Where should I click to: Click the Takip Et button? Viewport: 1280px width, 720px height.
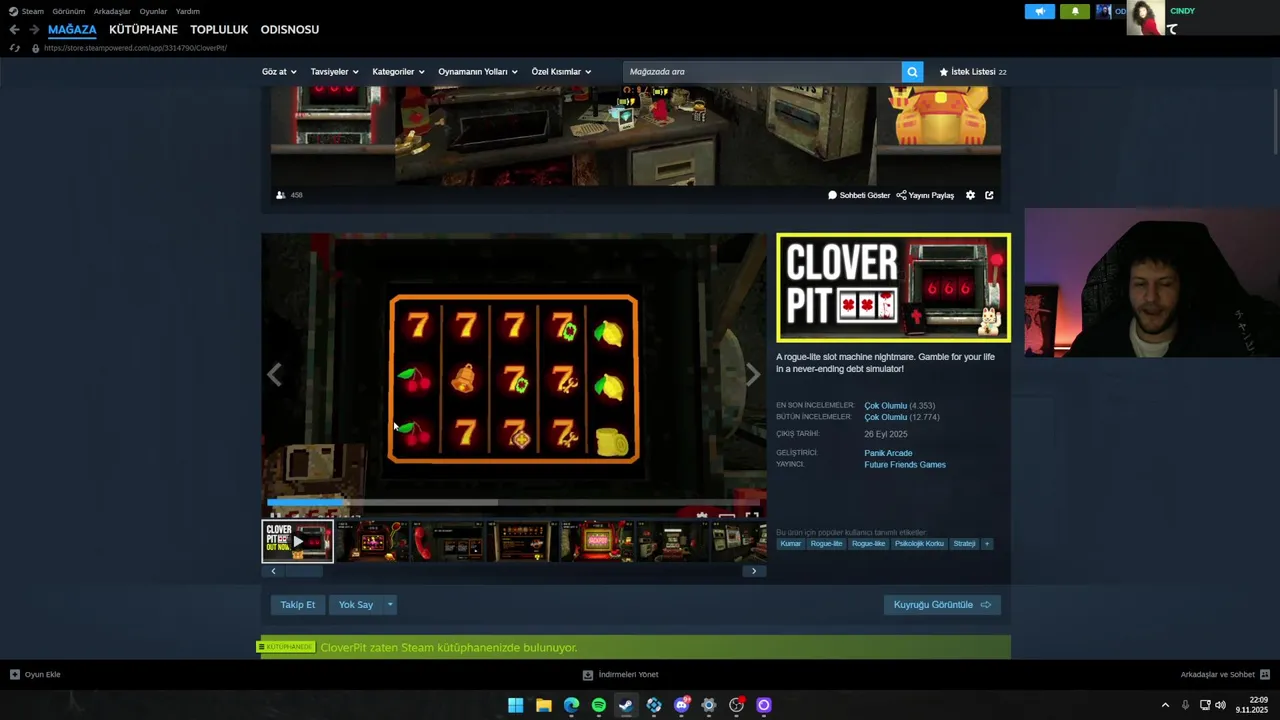(x=297, y=605)
